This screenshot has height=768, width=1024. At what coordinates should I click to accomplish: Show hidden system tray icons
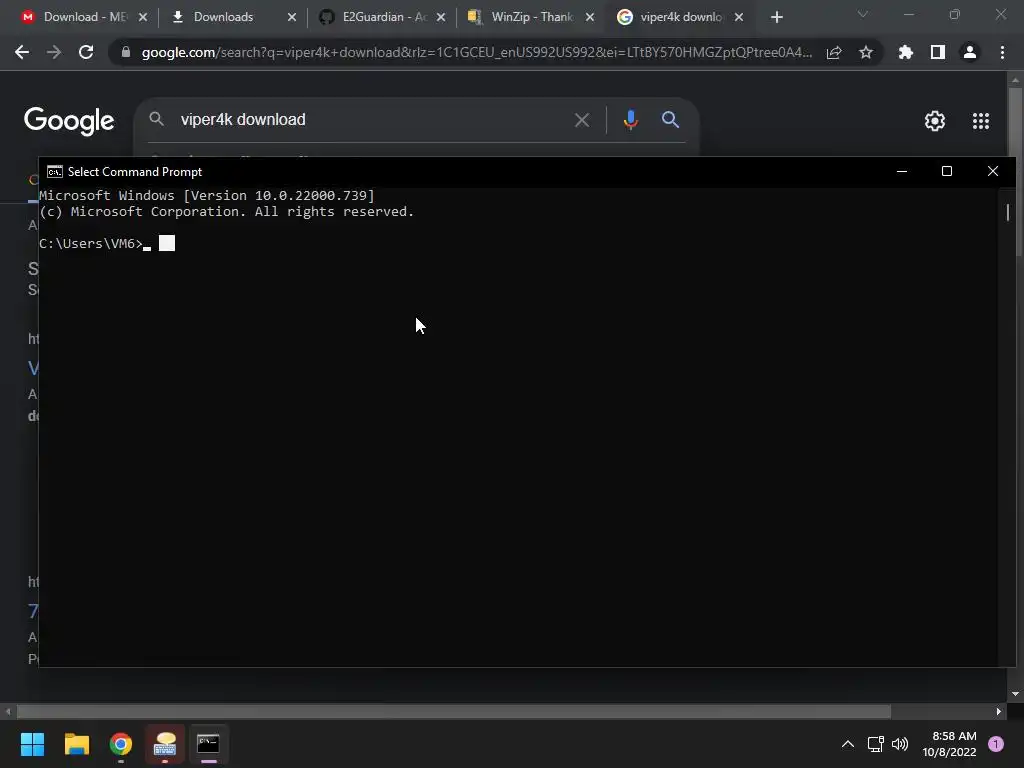[x=848, y=744]
